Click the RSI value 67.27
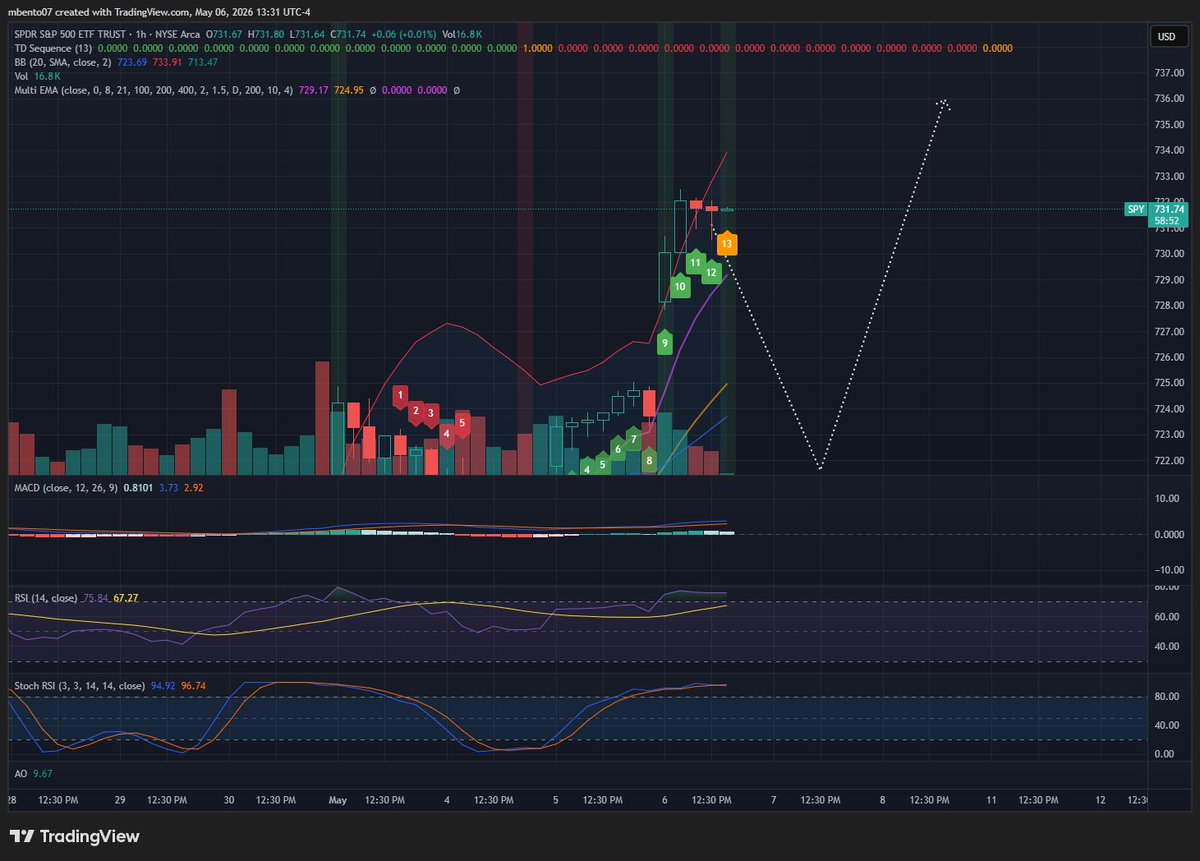 tap(125, 598)
